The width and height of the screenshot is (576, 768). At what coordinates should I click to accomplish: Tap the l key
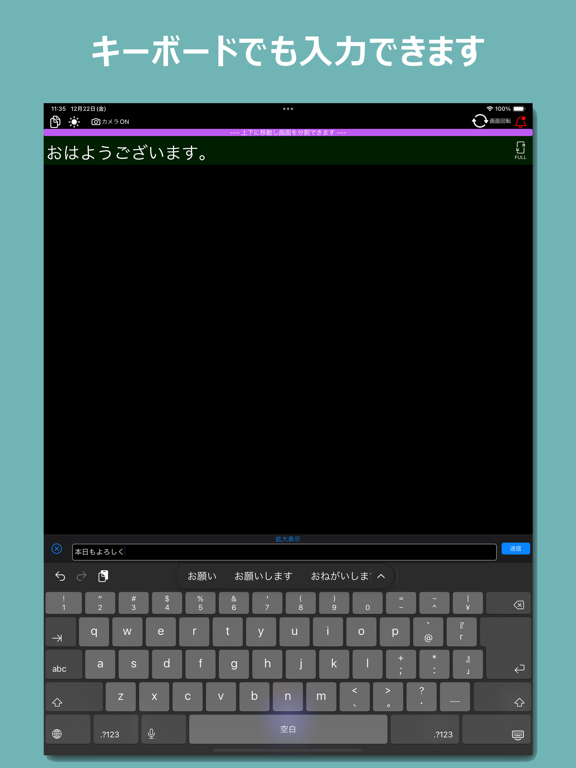click(367, 665)
